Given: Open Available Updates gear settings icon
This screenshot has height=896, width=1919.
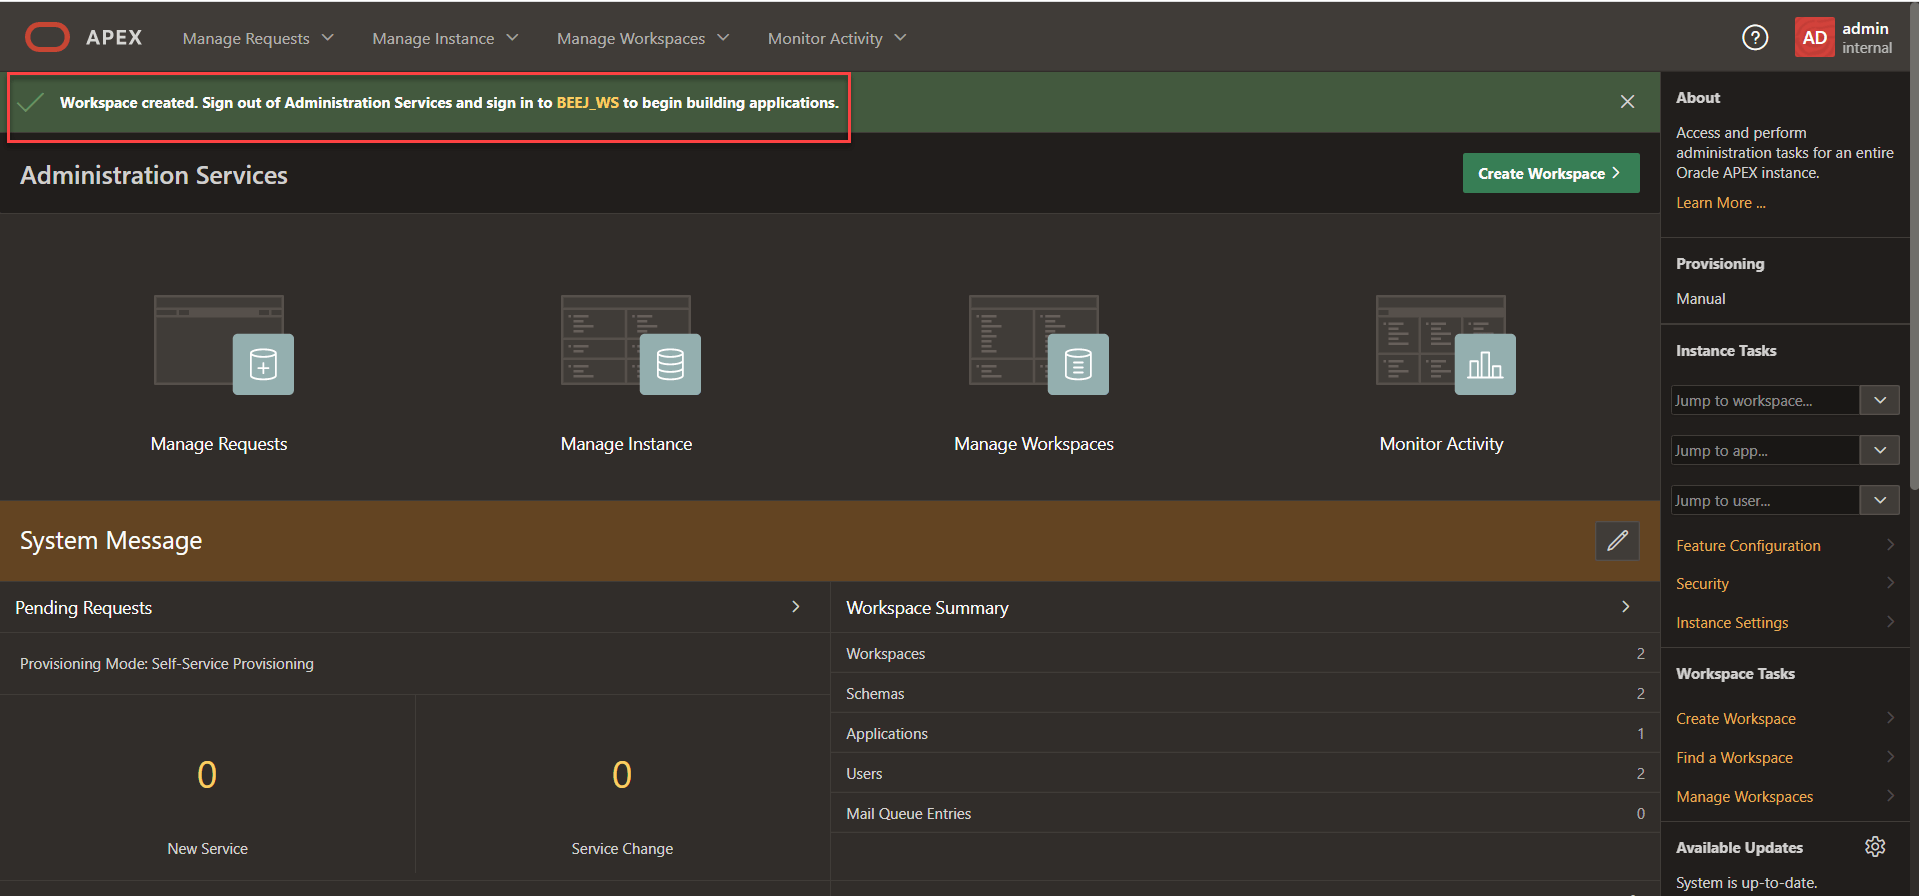Looking at the screenshot, I should click(x=1875, y=847).
